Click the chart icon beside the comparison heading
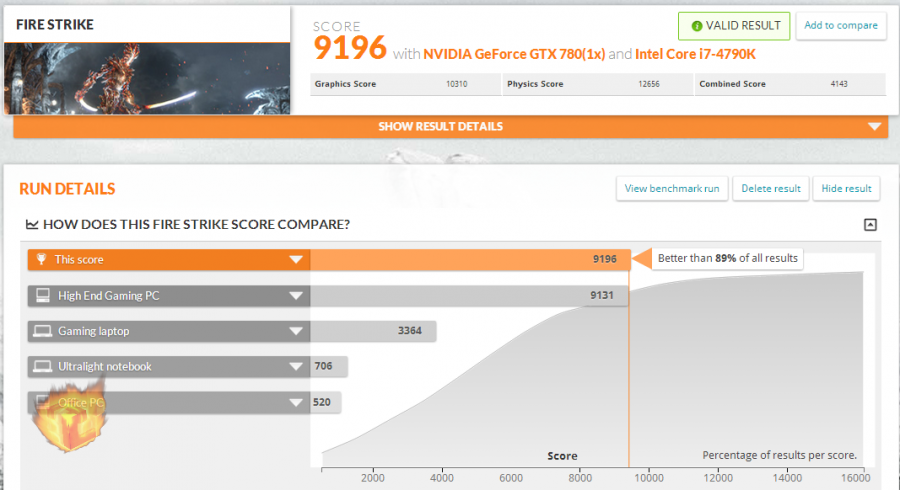The image size is (900, 490). [x=32, y=224]
